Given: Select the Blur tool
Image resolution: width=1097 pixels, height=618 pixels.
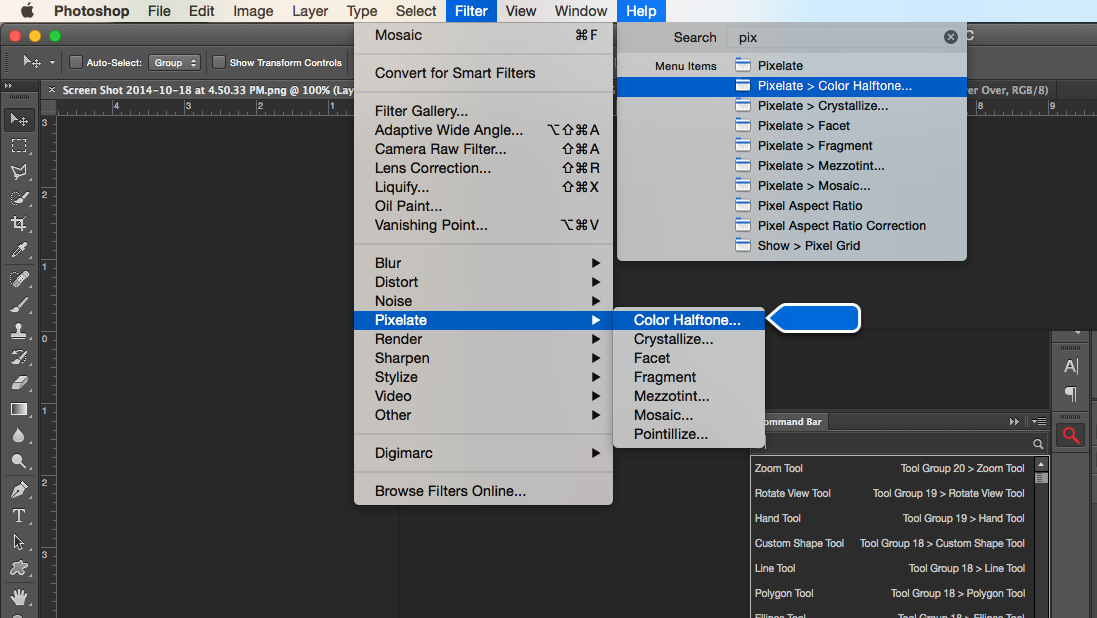Looking at the screenshot, I should (19, 435).
